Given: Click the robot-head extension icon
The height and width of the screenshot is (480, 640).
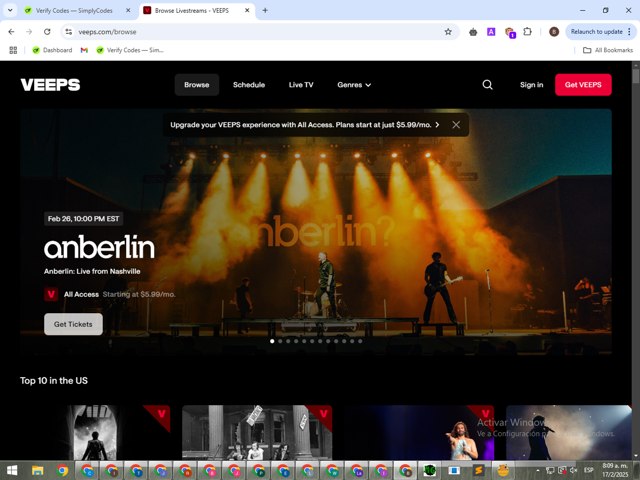Looking at the screenshot, I should click(x=473, y=32).
